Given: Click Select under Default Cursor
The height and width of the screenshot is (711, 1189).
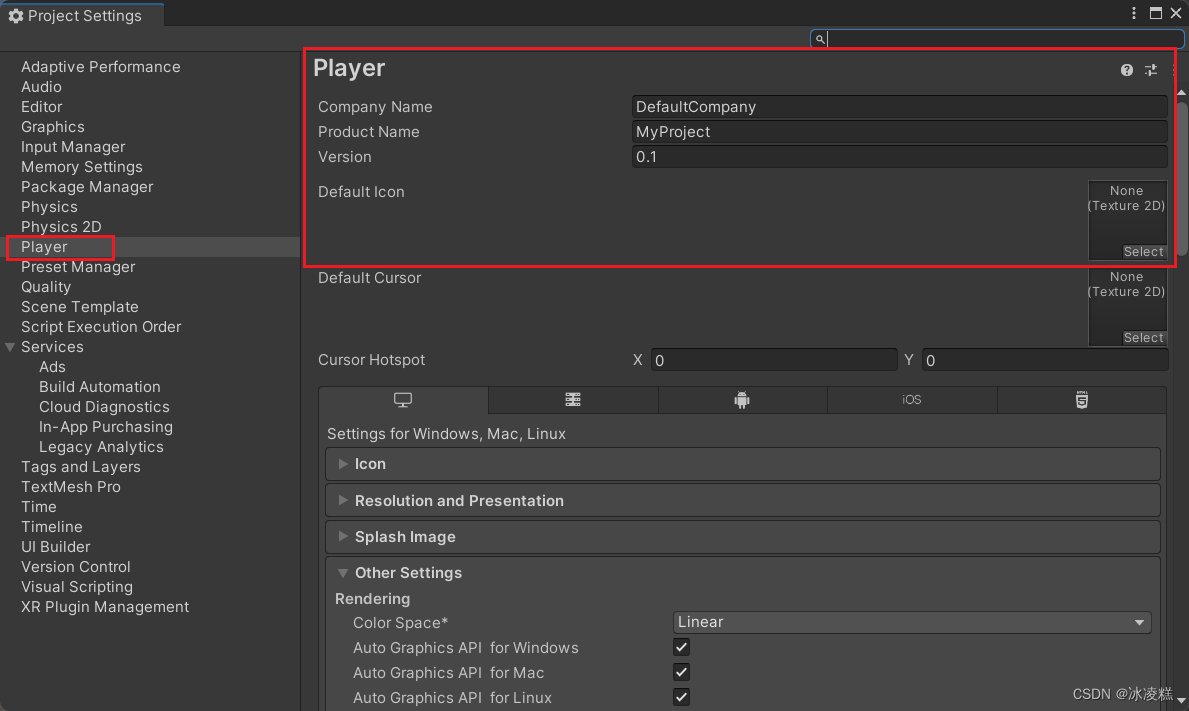Looking at the screenshot, I should 1144,337.
